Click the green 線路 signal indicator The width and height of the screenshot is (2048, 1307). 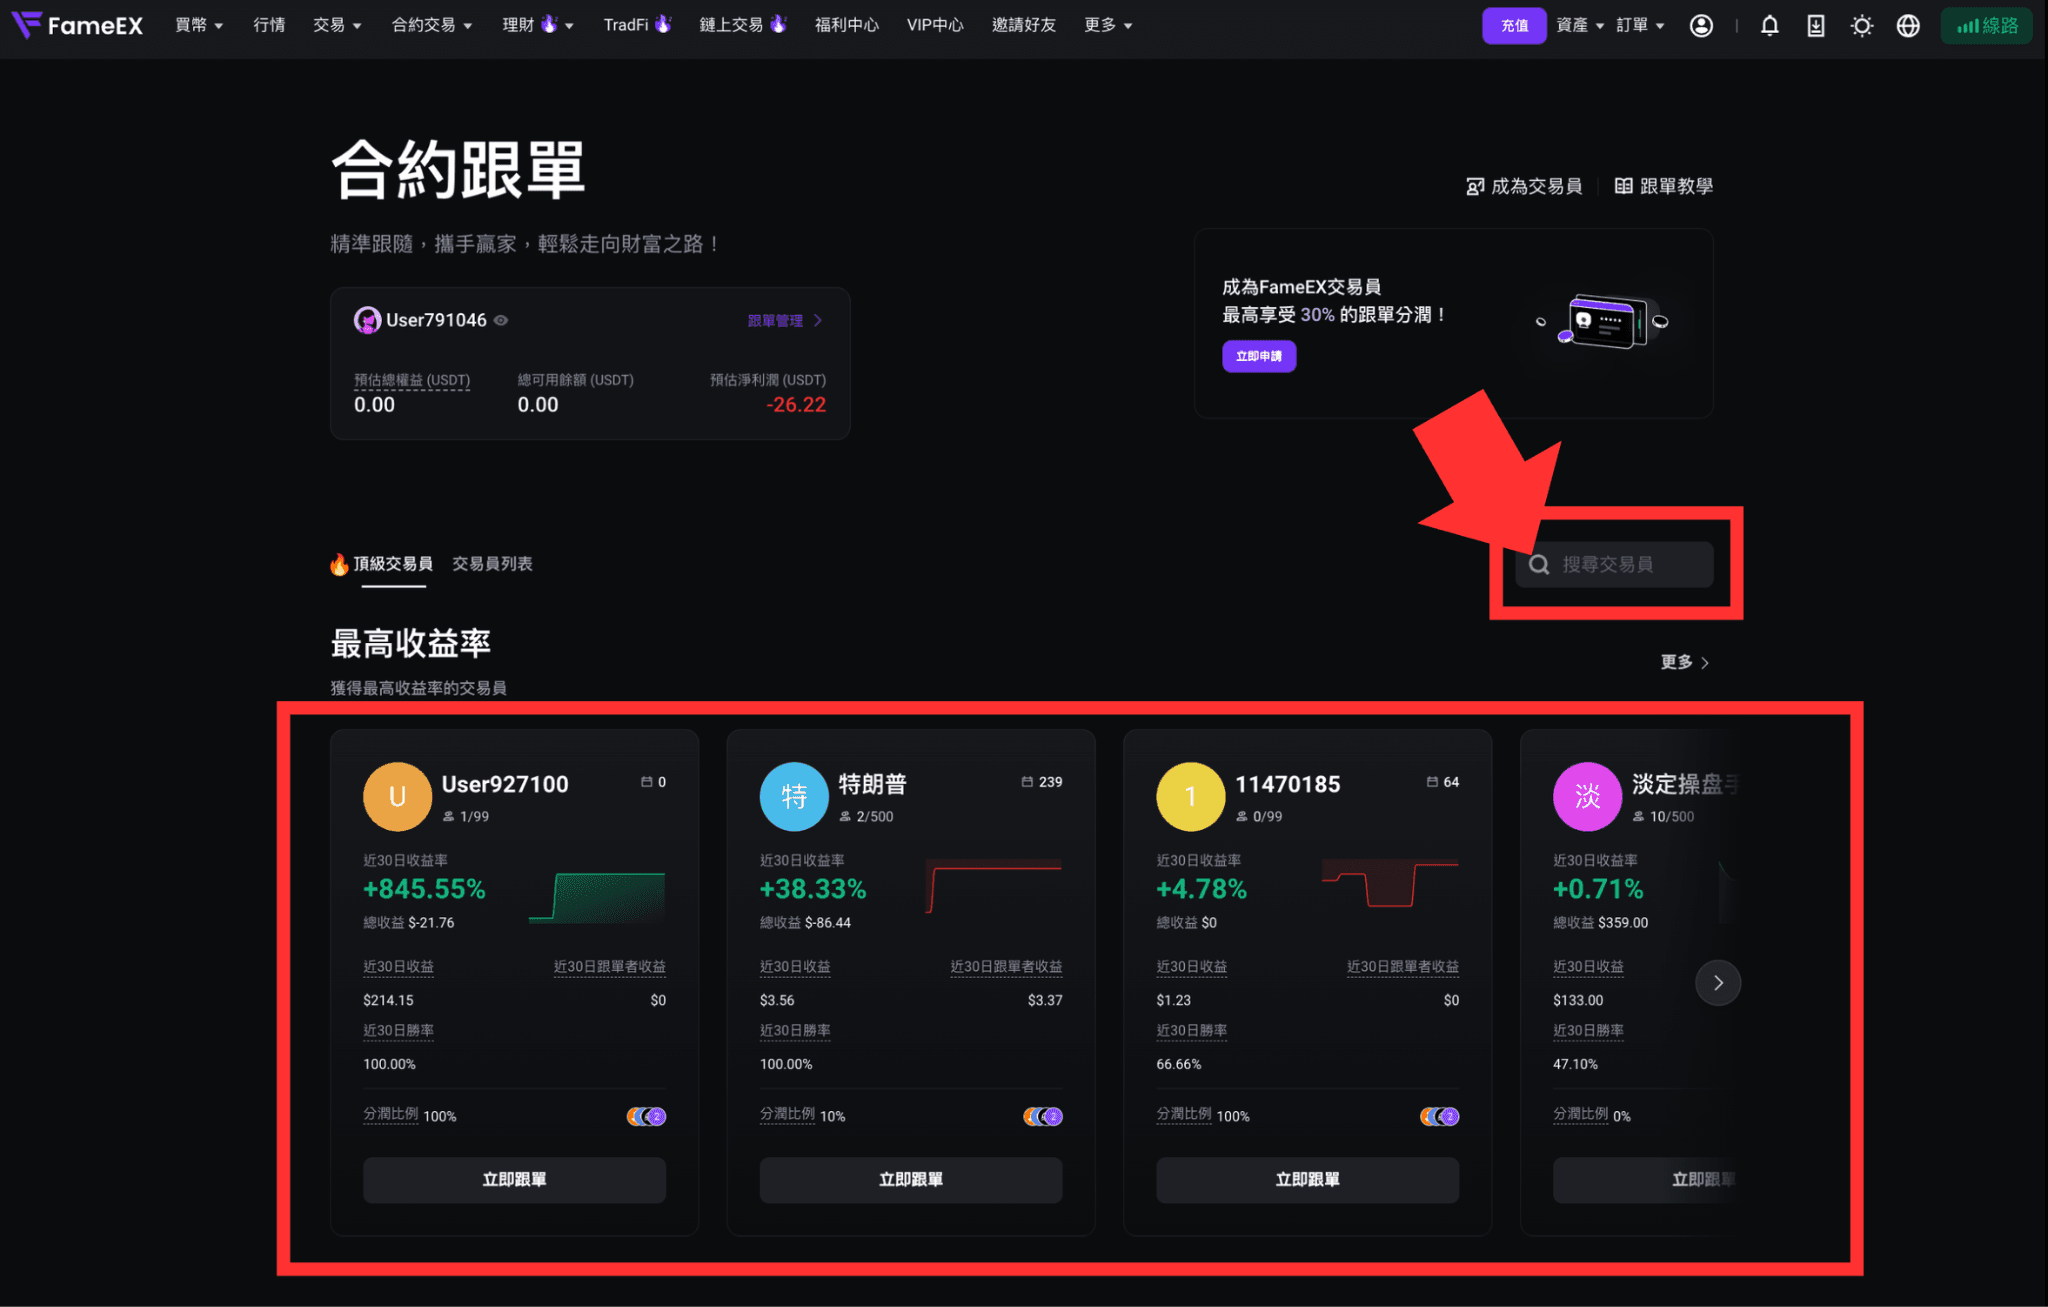pyautogui.click(x=1987, y=26)
